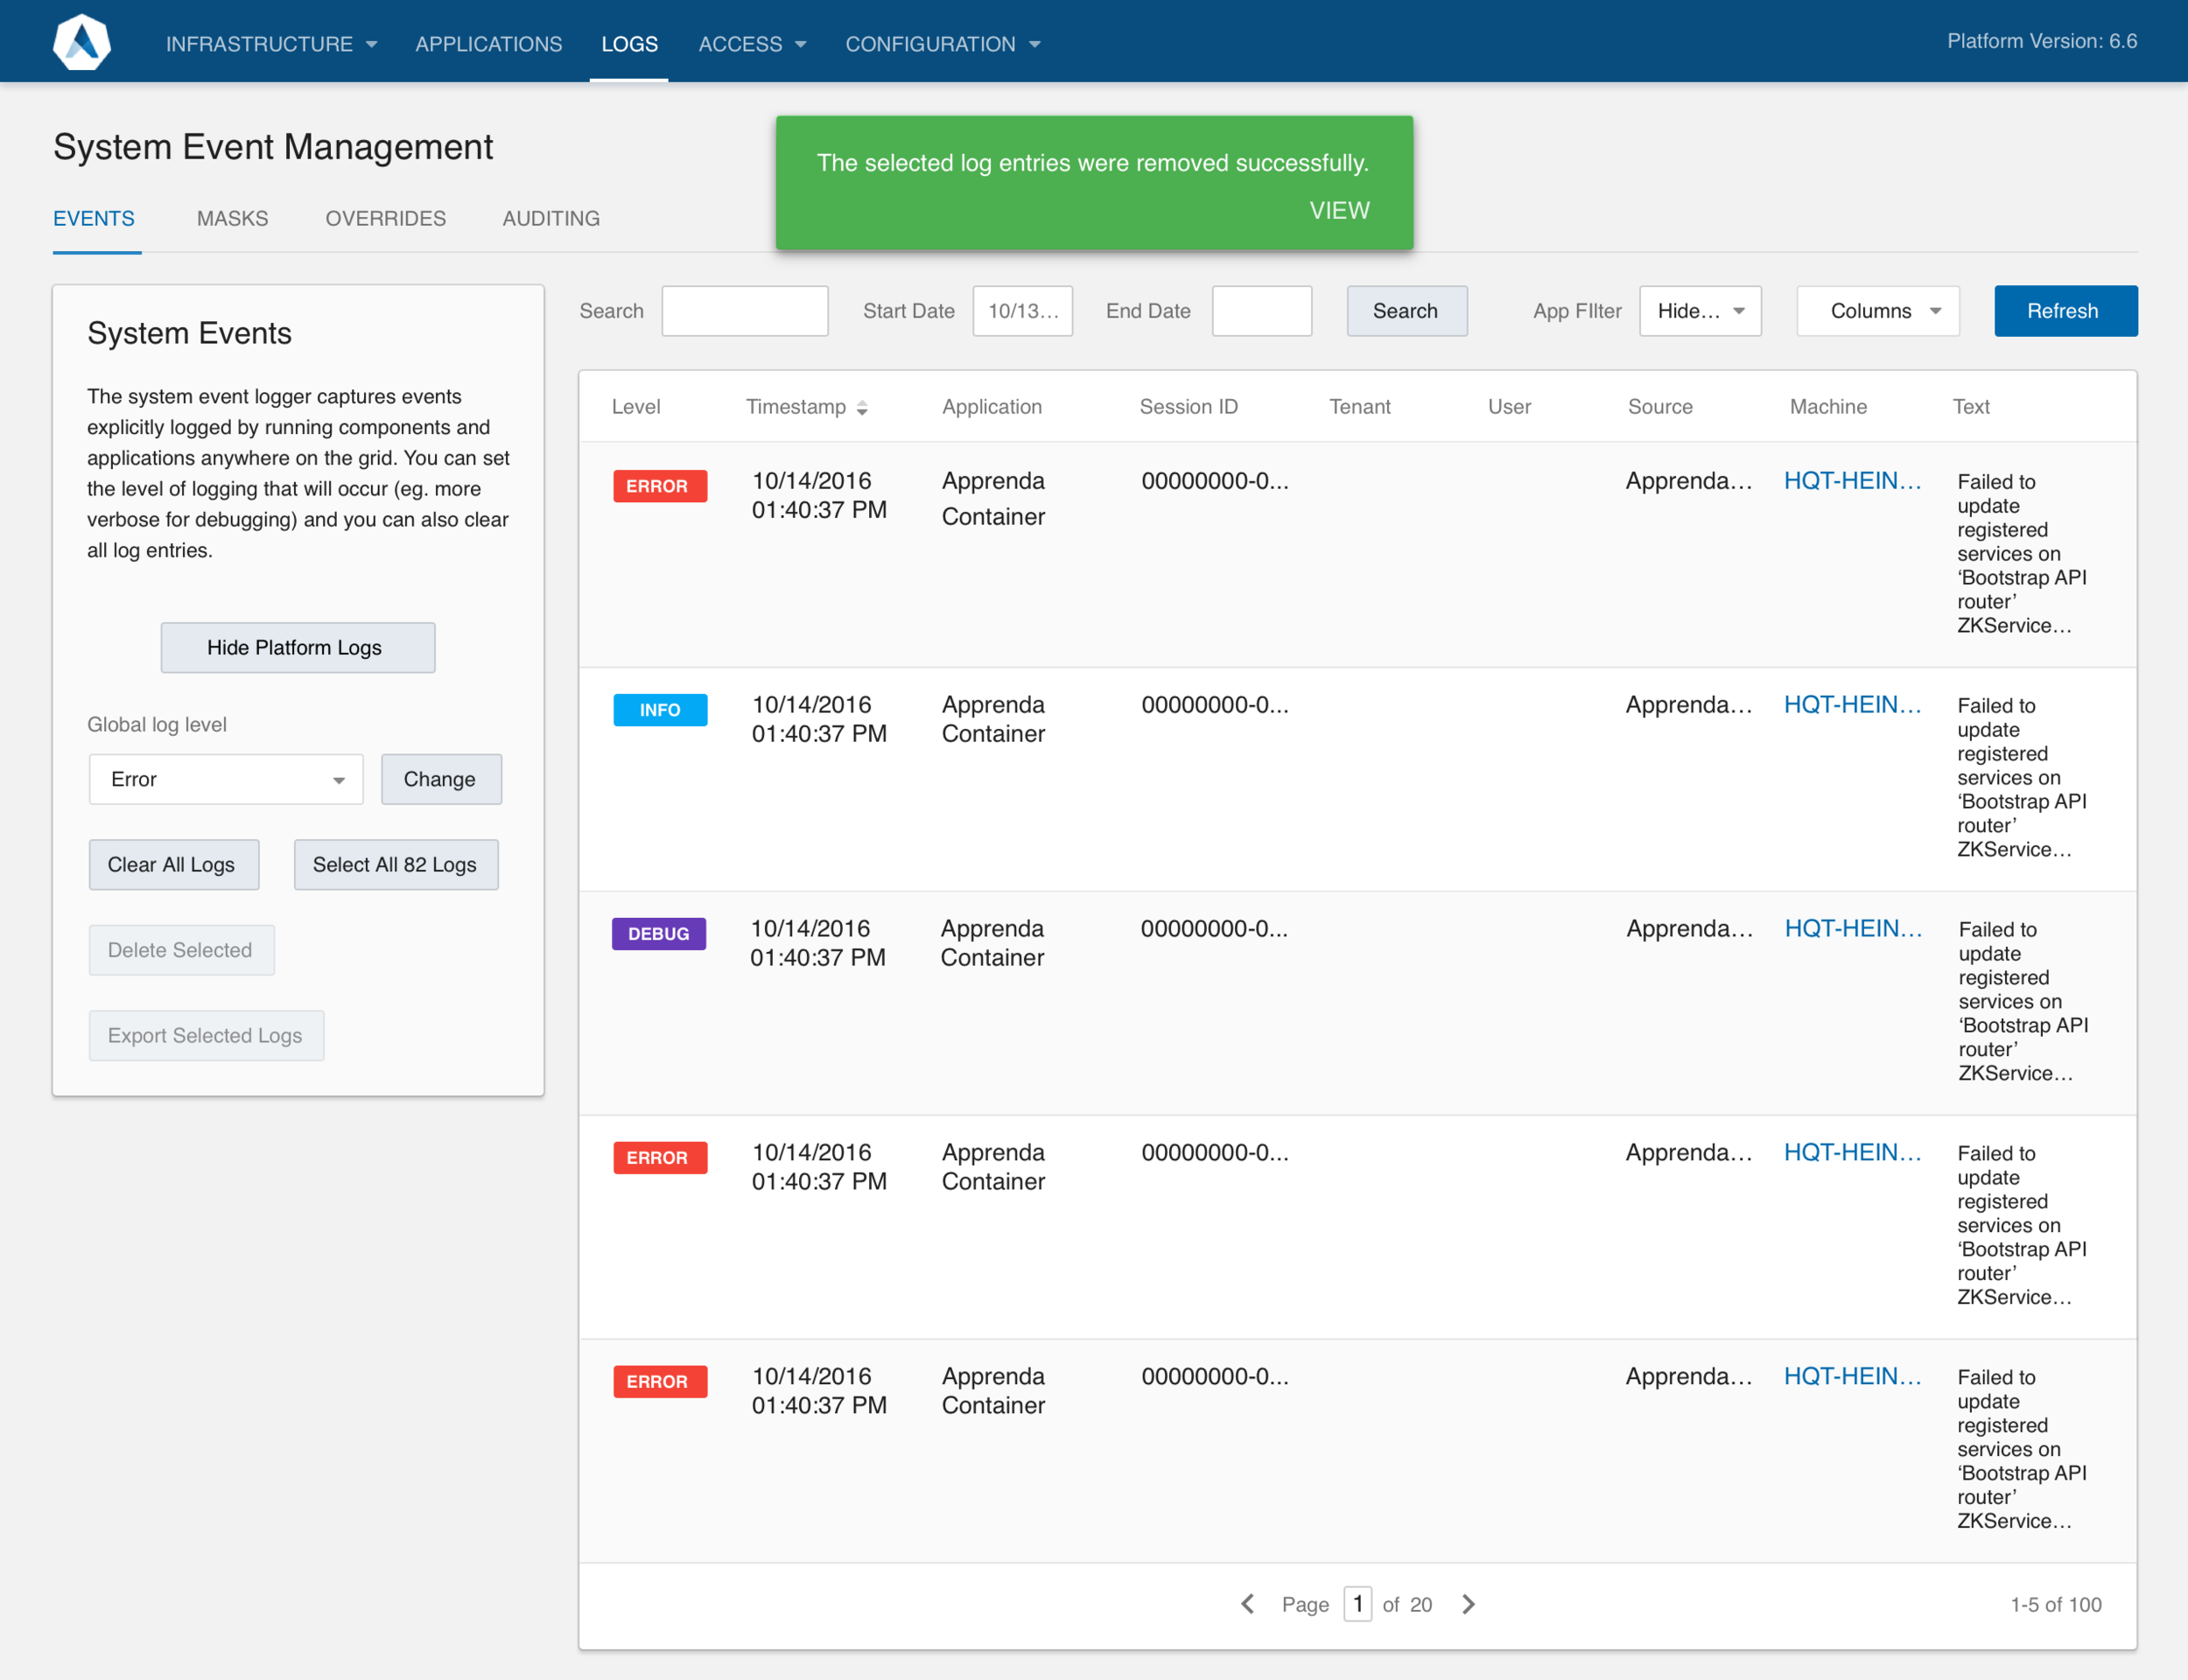Click VIEW in the success notification
This screenshot has width=2188, height=1680.
point(1339,210)
